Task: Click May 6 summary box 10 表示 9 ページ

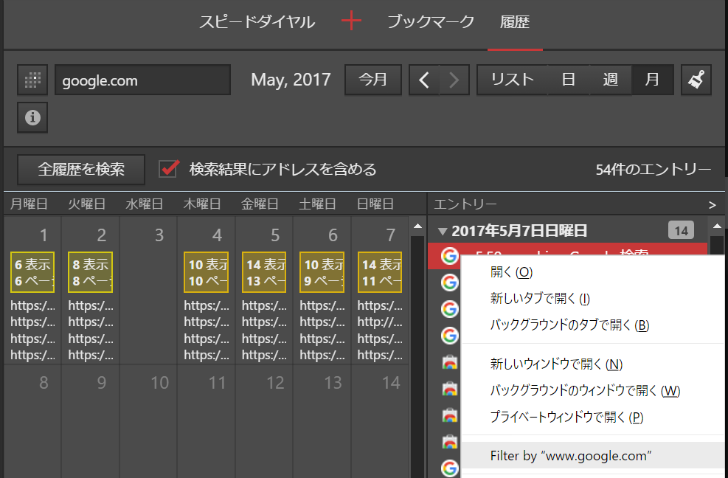Action: pyautogui.click(x=322, y=272)
